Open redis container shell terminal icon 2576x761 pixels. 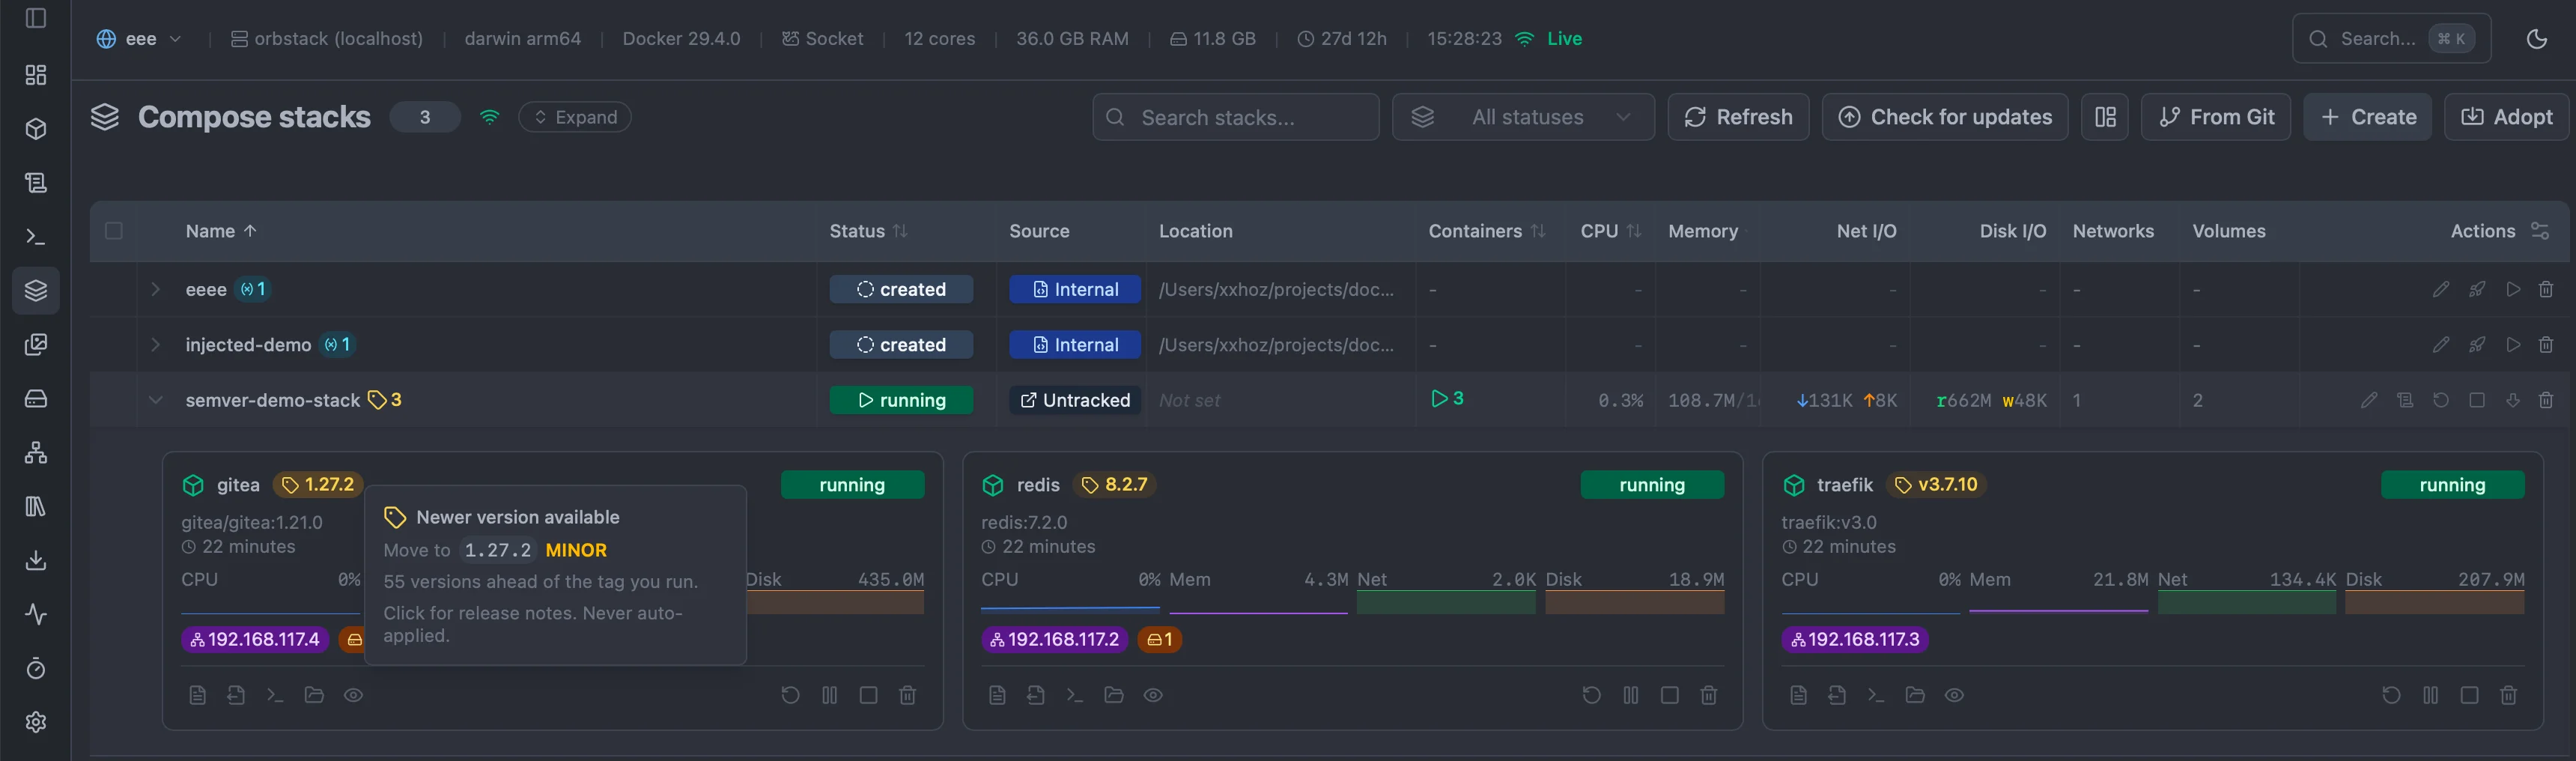[x=1075, y=695]
